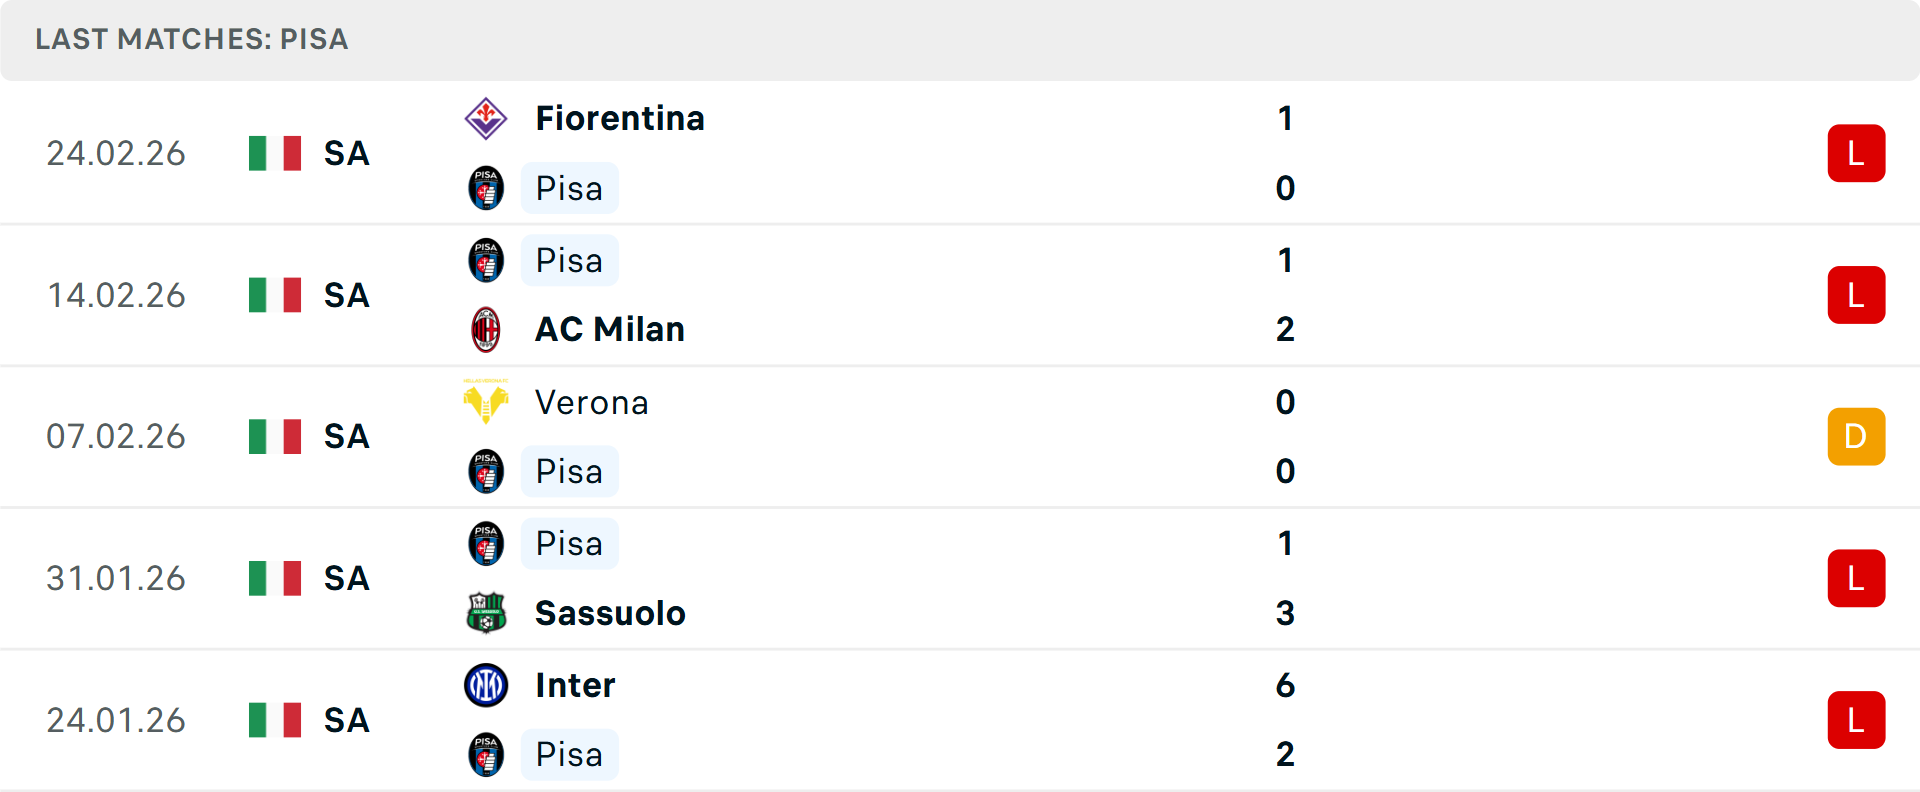Click the highlighted Pisa name against Sassuolo
Screen dimensions: 1920x792
pyautogui.click(x=569, y=544)
